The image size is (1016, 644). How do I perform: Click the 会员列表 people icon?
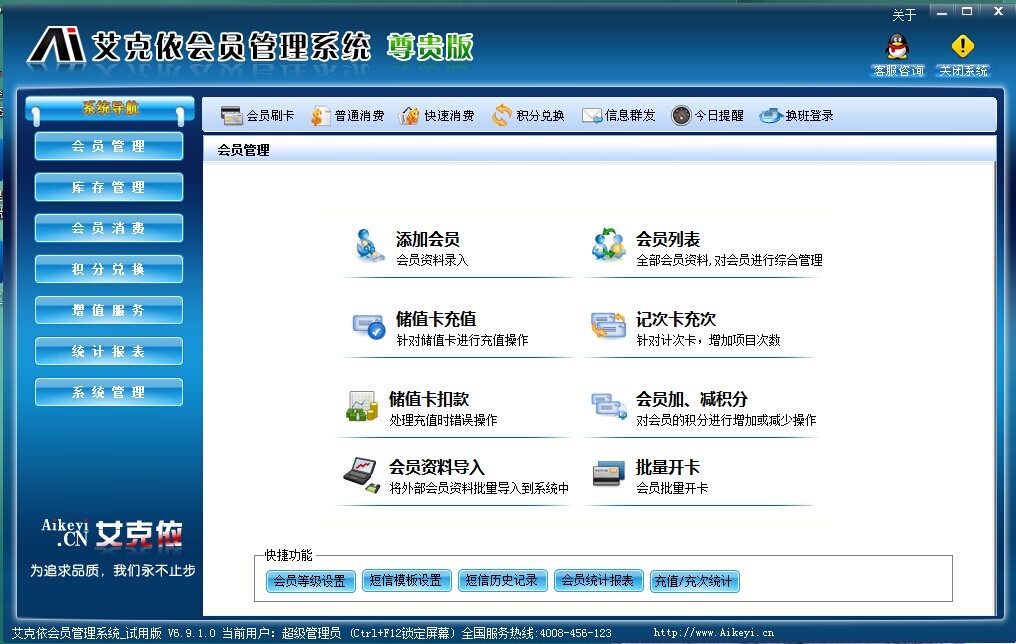(x=608, y=244)
